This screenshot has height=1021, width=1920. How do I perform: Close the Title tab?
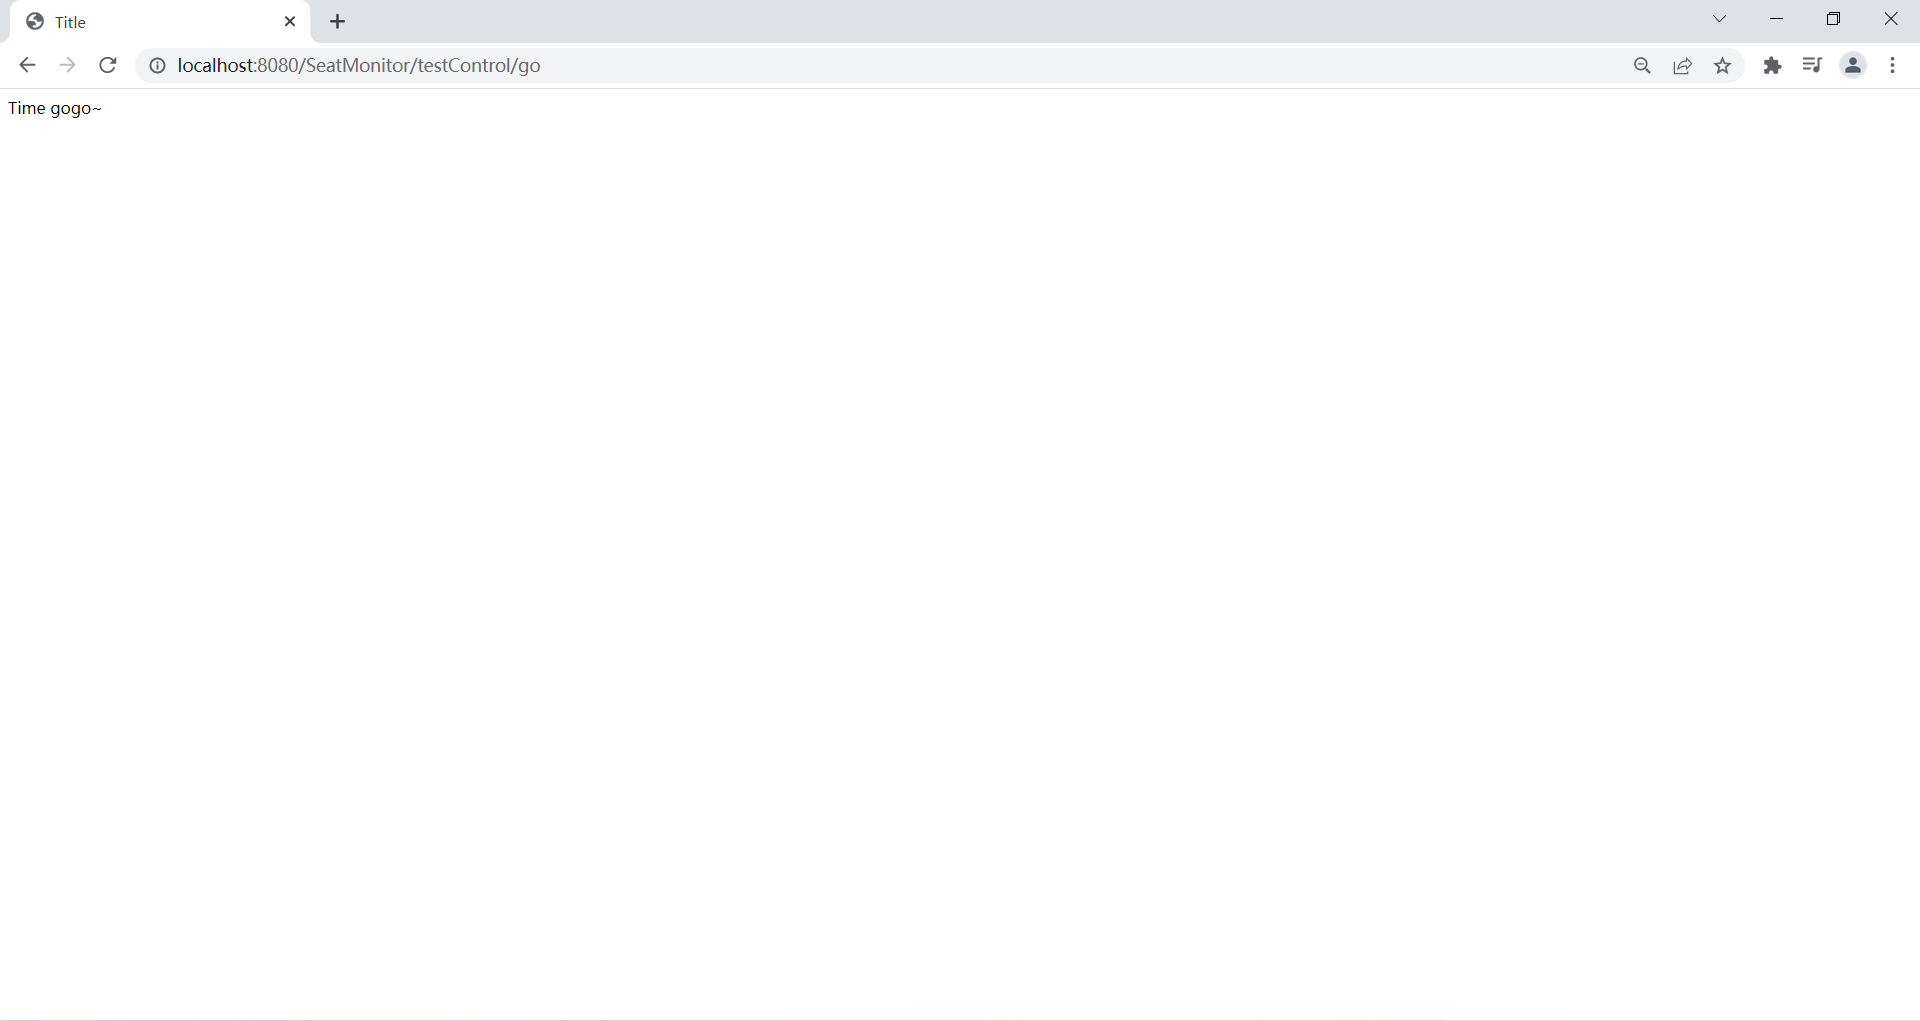pyautogui.click(x=290, y=21)
